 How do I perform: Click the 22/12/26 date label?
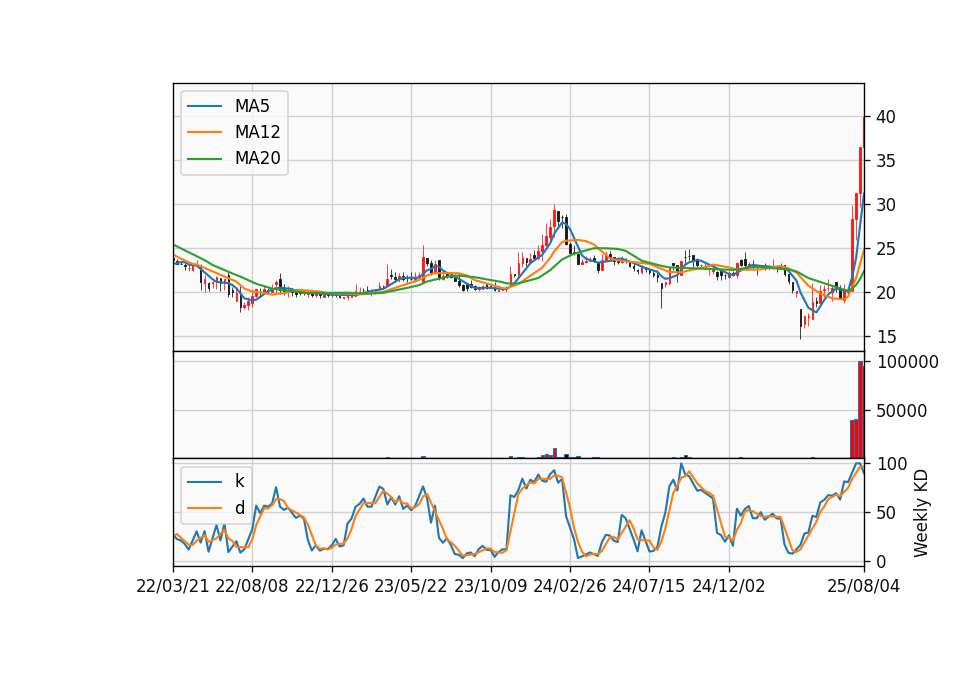[332, 587]
